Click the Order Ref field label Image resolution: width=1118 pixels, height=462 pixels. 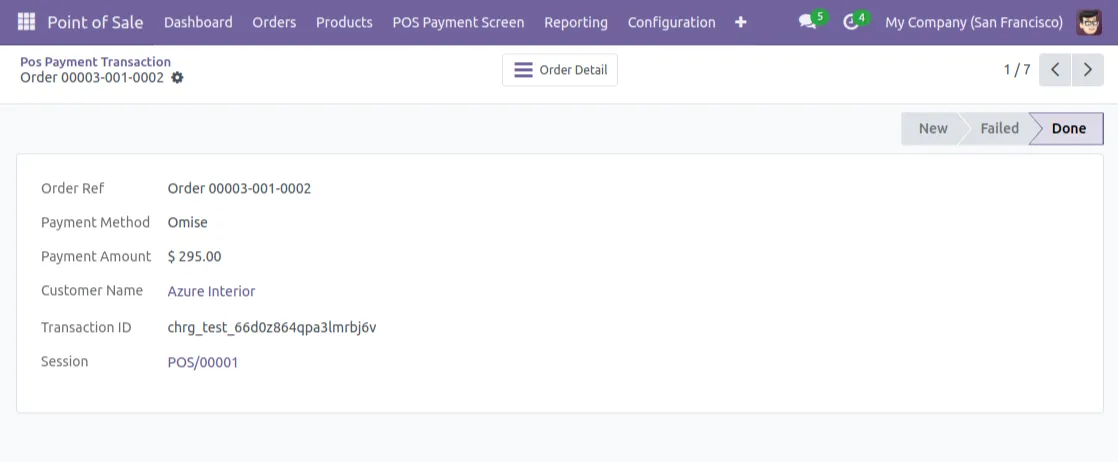click(73, 188)
